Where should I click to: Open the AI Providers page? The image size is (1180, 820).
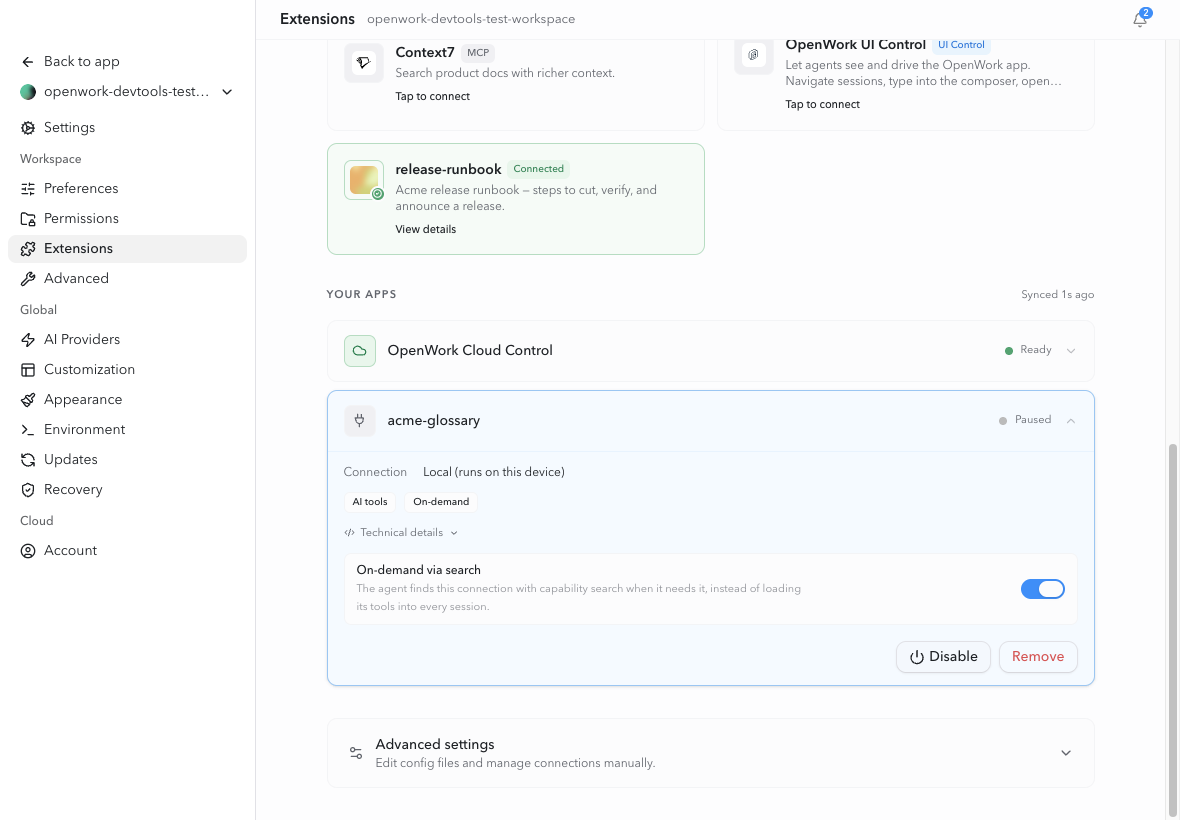pyautogui.click(x=127, y=340)
